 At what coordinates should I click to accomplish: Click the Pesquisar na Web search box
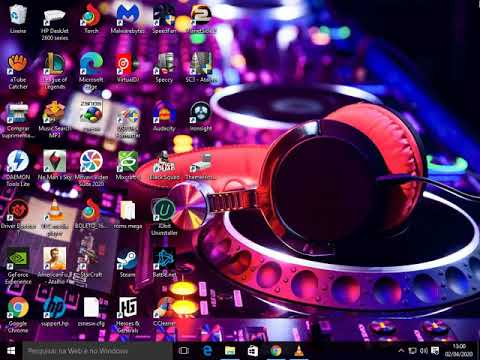pos(97,351)
